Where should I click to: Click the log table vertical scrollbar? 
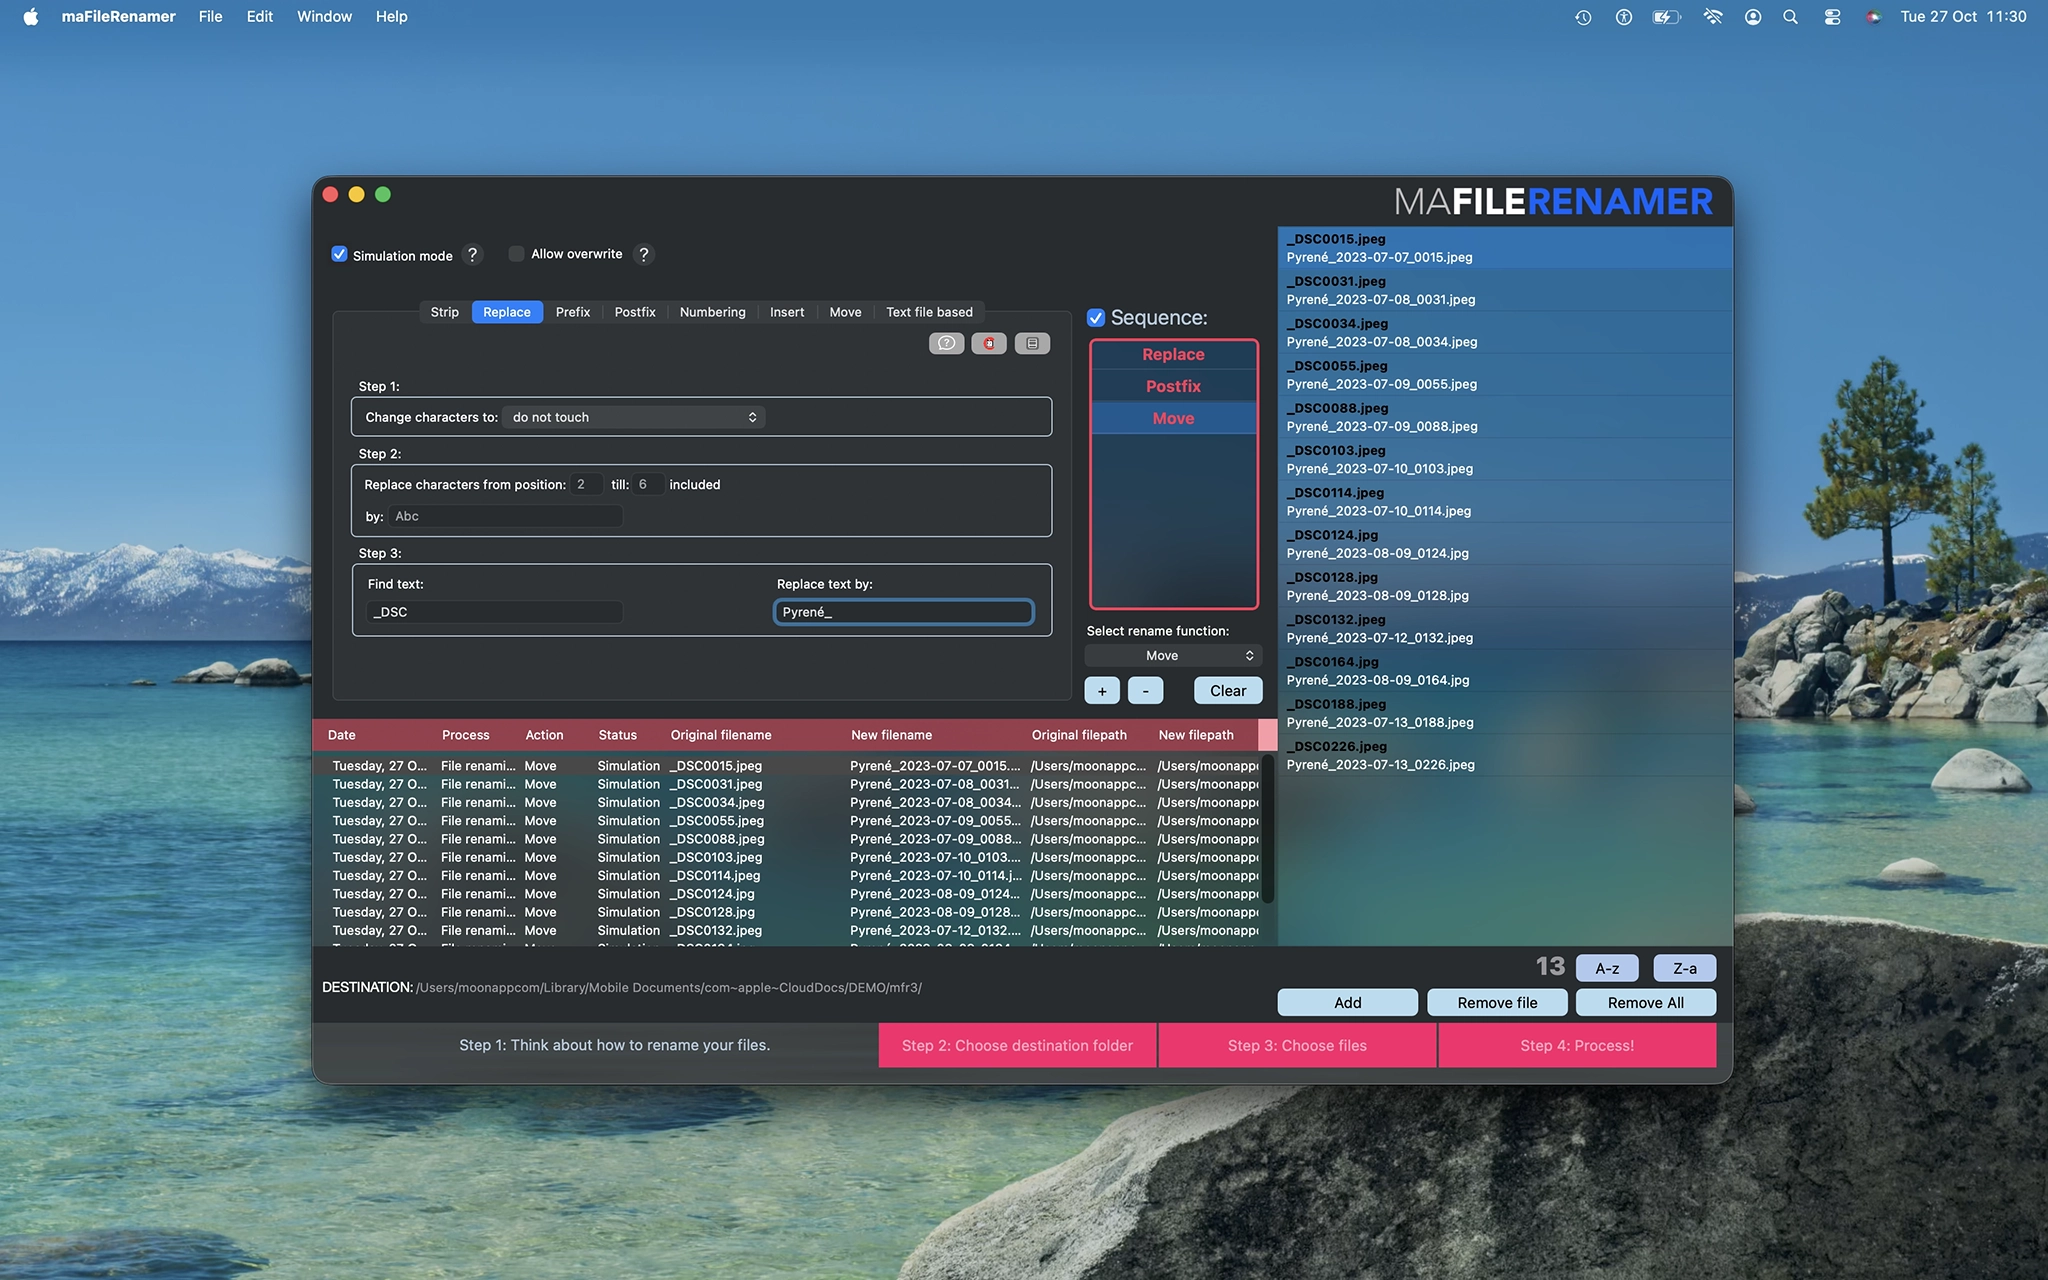point(1268,830)
